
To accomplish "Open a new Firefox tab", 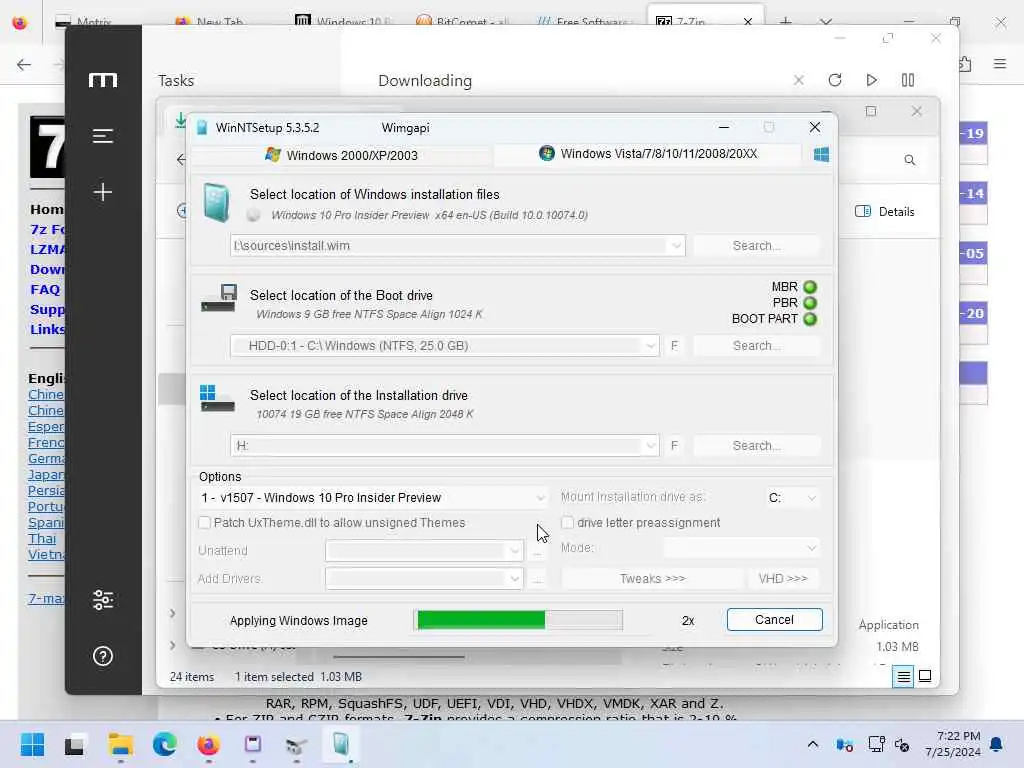I will (786, 22).
